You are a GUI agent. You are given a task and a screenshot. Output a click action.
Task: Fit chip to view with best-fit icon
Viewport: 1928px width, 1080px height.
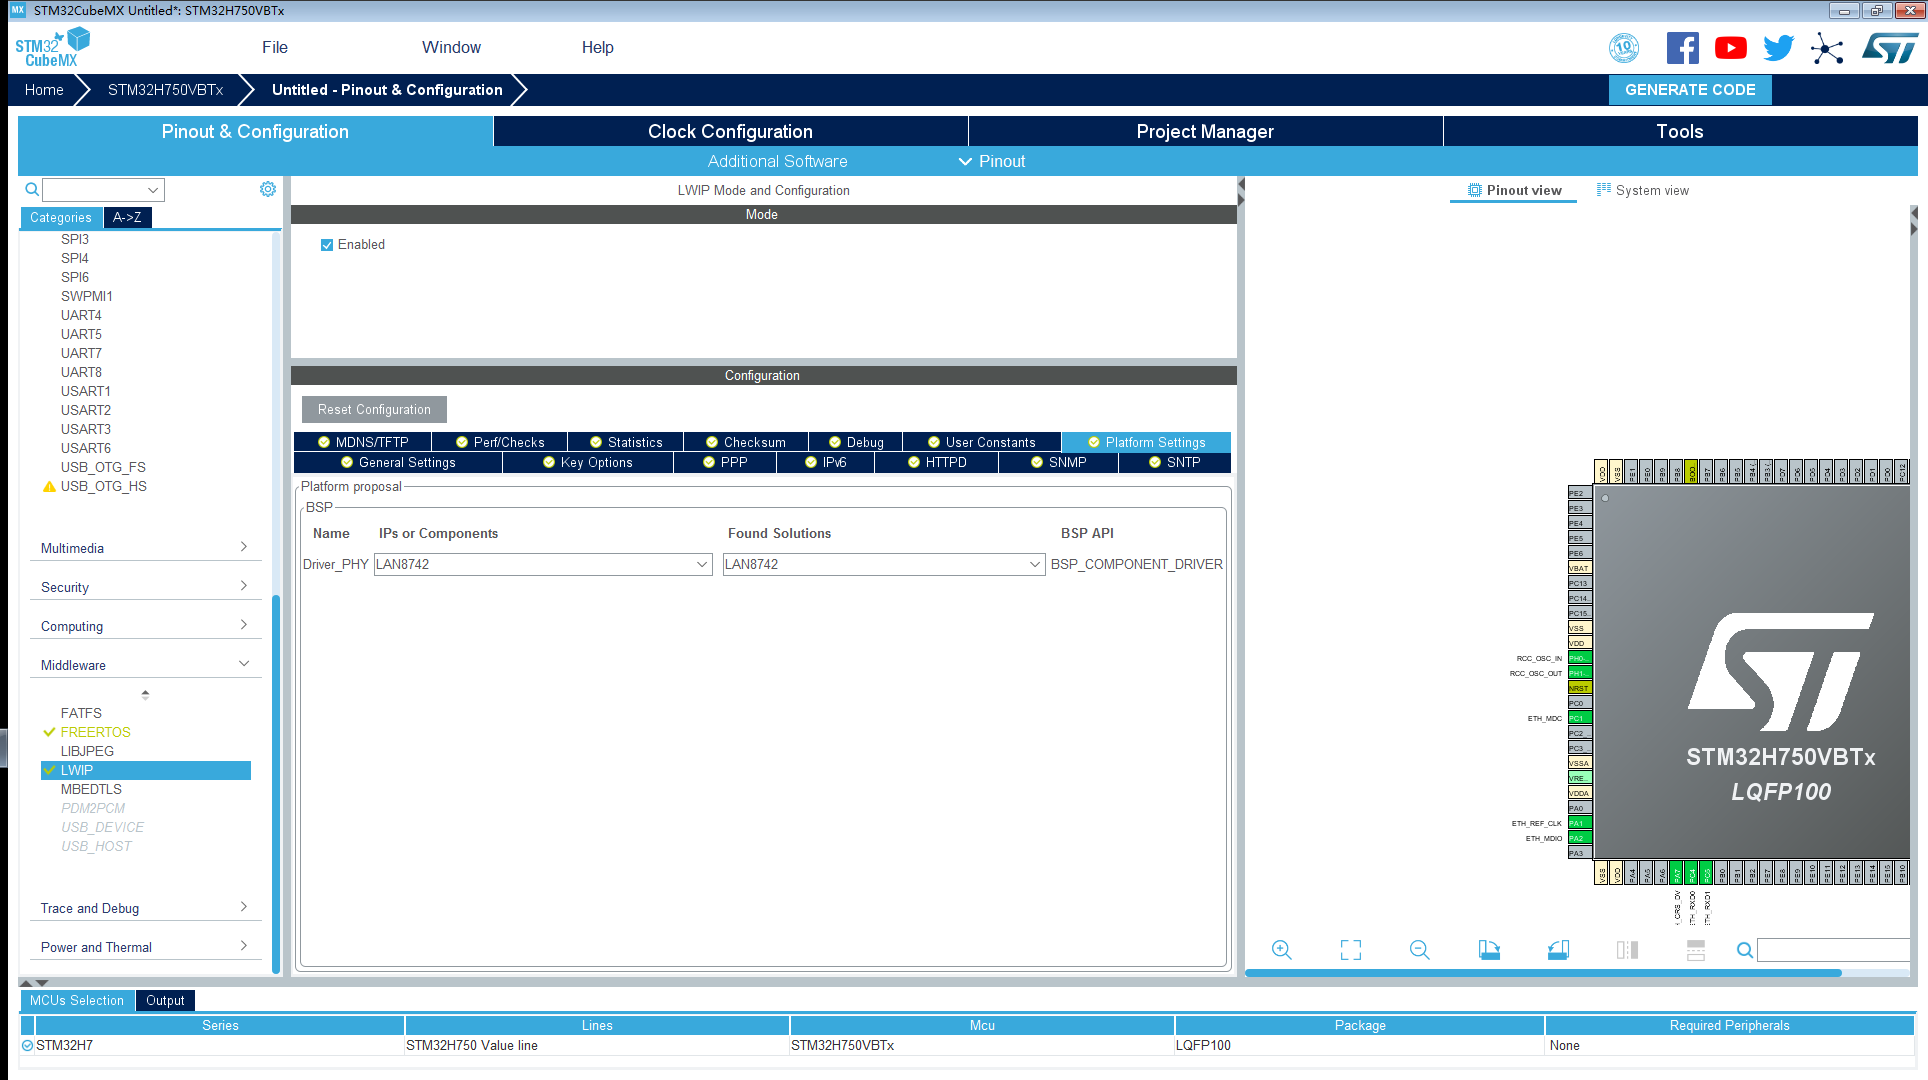pyautogui.click(x=1350, y=950)
